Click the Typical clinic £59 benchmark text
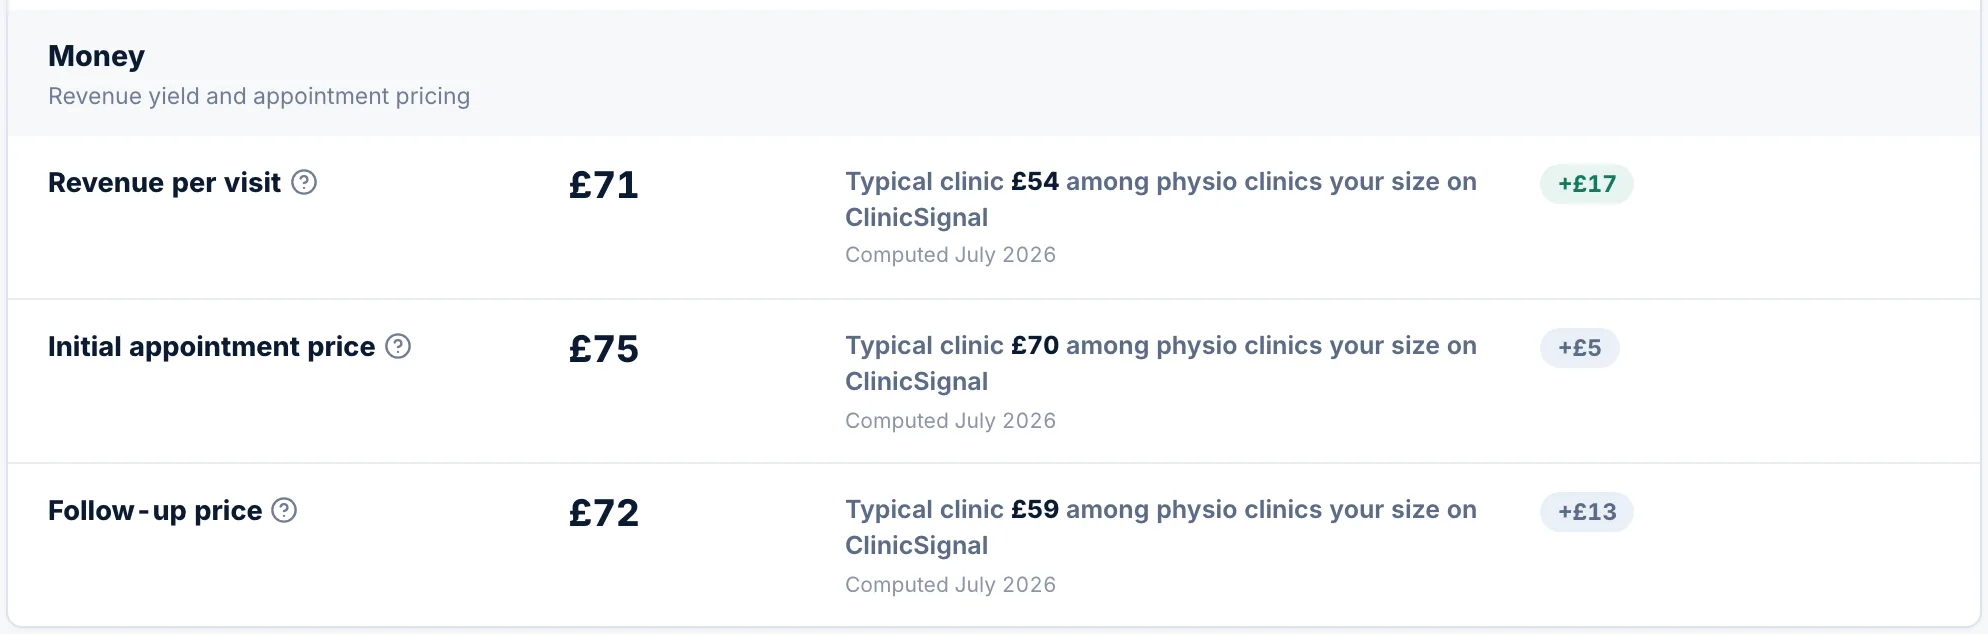 (x=1160, y=527)
